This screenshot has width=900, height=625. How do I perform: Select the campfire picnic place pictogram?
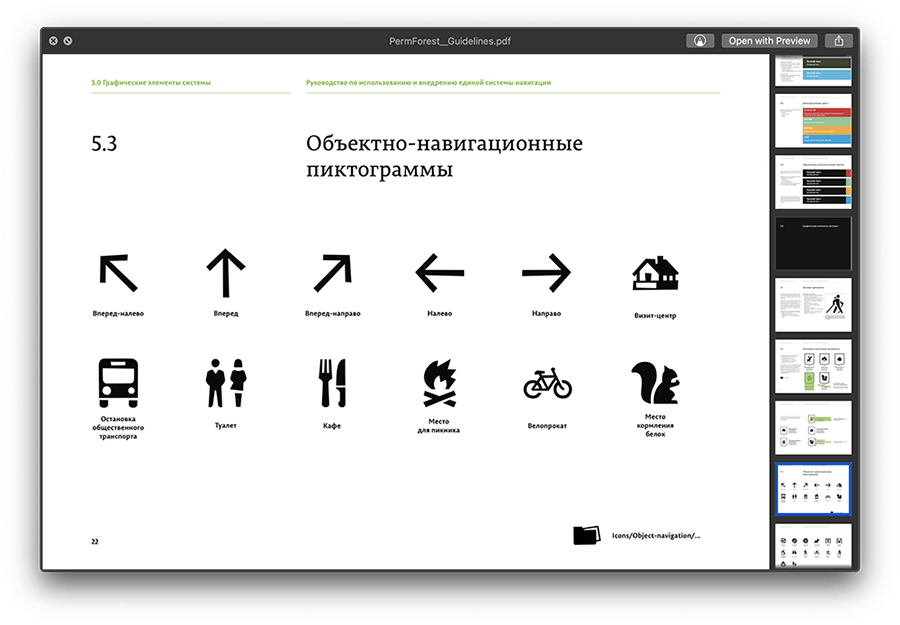tap(439, 384)
